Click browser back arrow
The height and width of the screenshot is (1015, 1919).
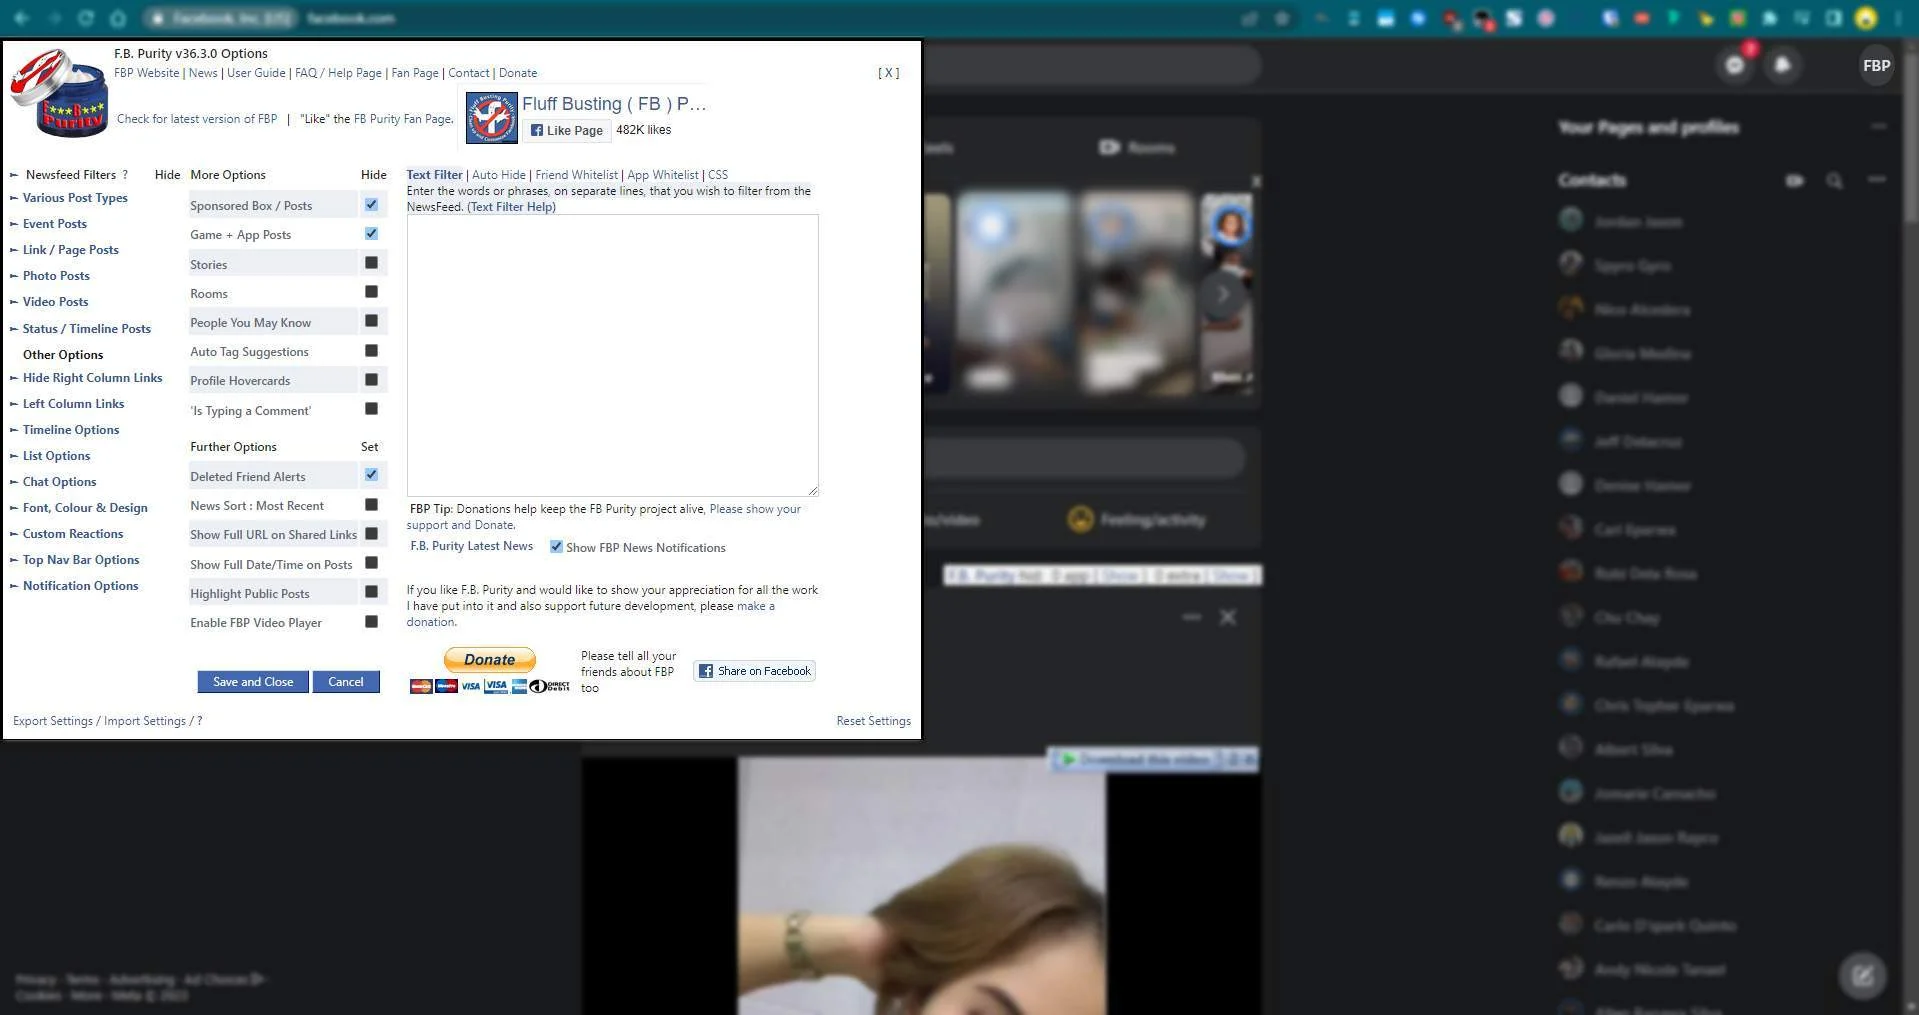click(21, 18)
